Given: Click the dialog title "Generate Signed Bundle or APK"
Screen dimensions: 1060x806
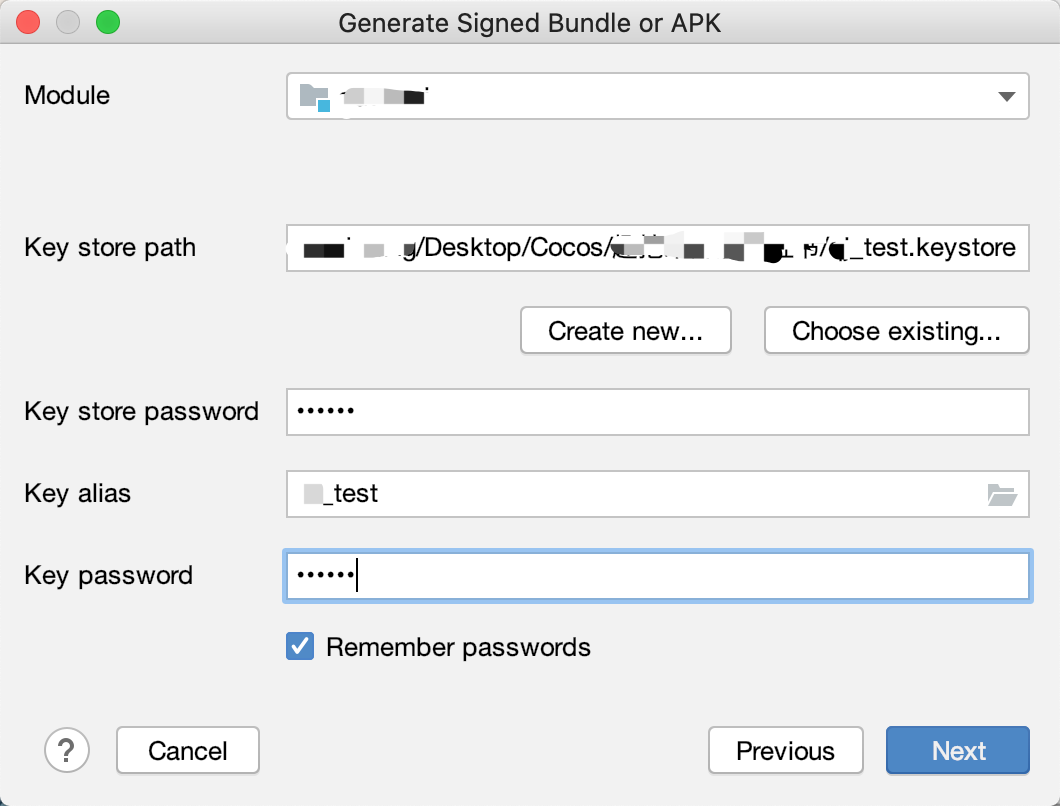Looking at the screenshot, I should 530,23.
